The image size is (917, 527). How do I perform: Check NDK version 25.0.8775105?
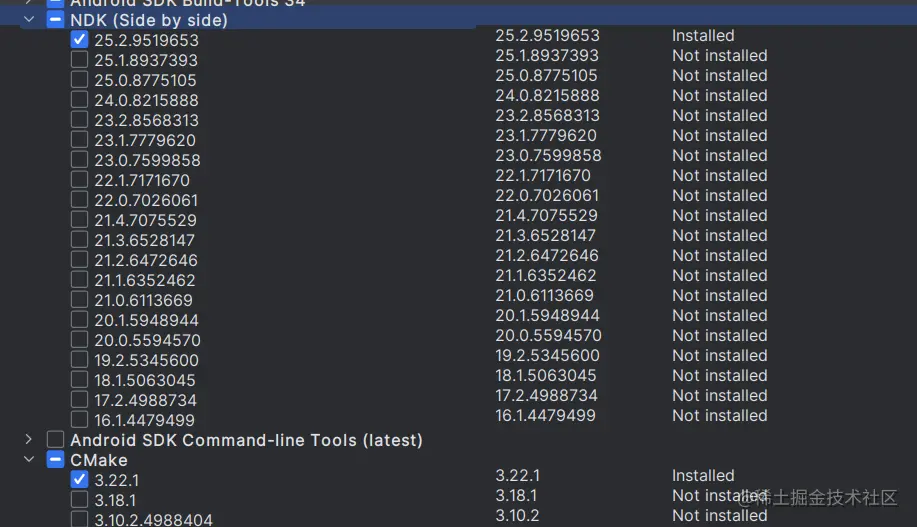click(80, 79)
